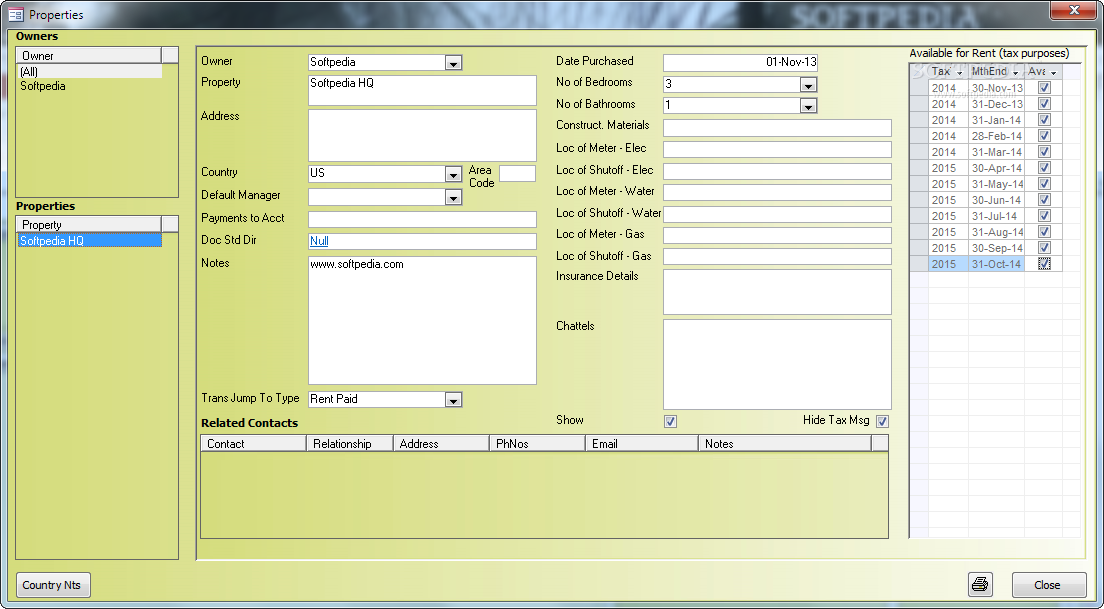Click the Related Contacts Address column header
1104x609 pixels.
(441, 444)
